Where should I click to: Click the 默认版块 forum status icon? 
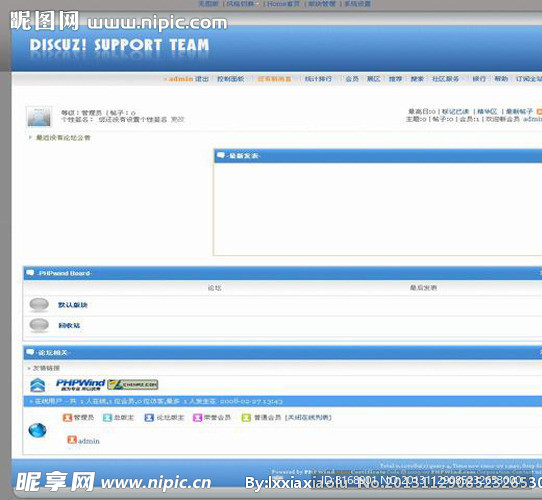39,305
